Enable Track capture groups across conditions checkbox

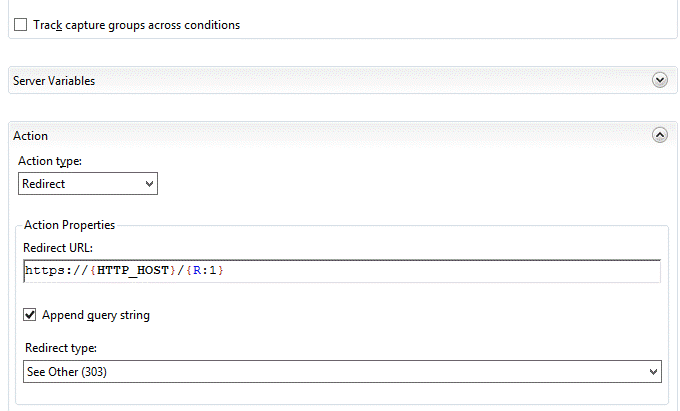click(x=21, y=25)
